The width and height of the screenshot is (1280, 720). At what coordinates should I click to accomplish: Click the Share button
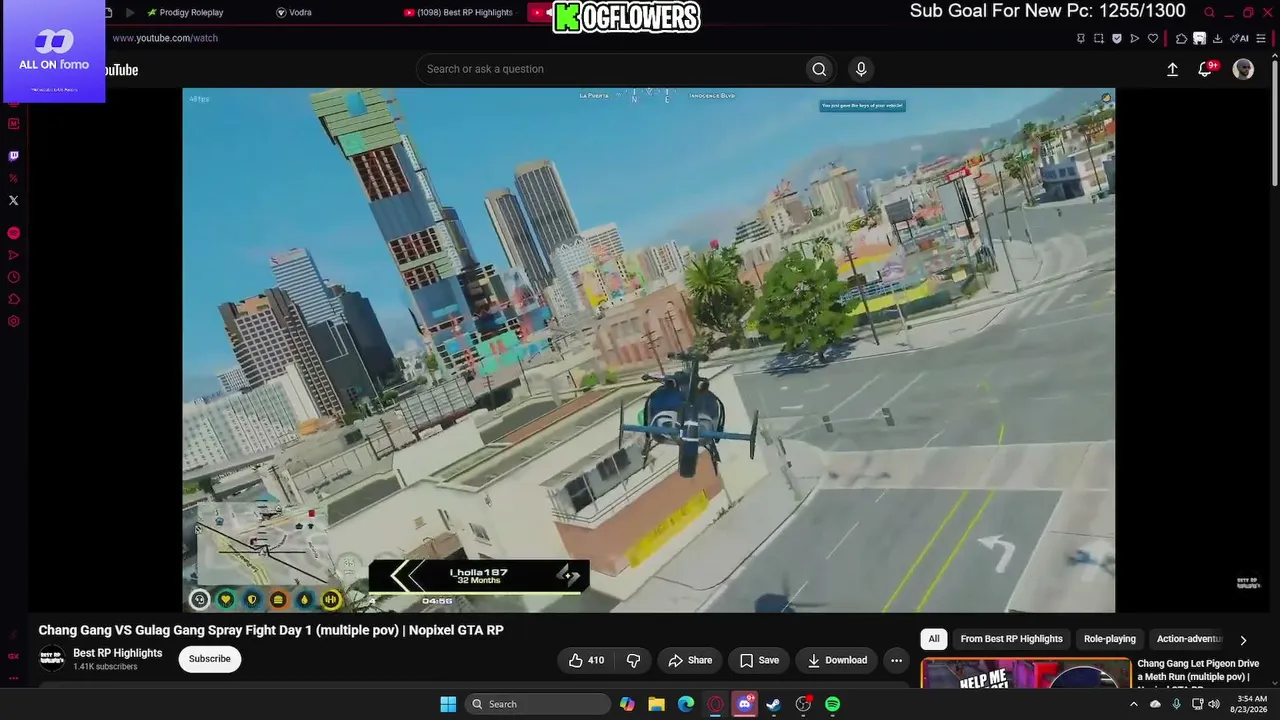(690, 660)
